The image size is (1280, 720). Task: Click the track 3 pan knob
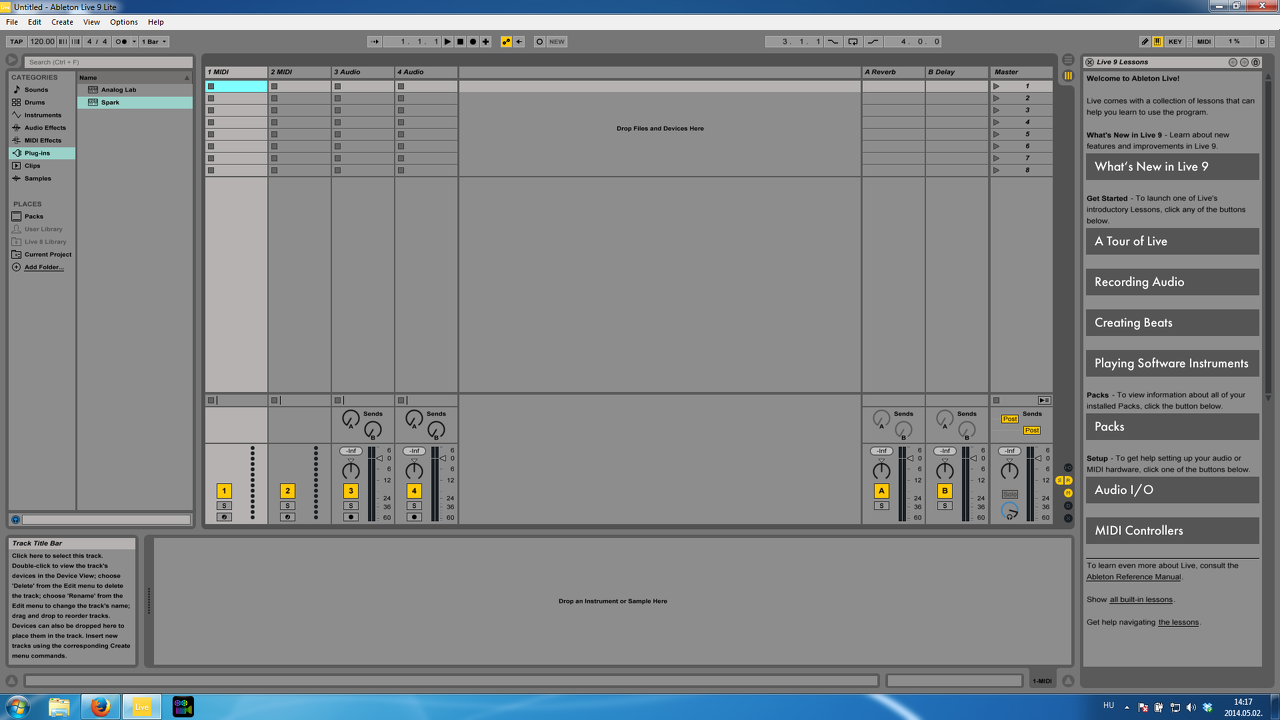click(x=351, y=470)
